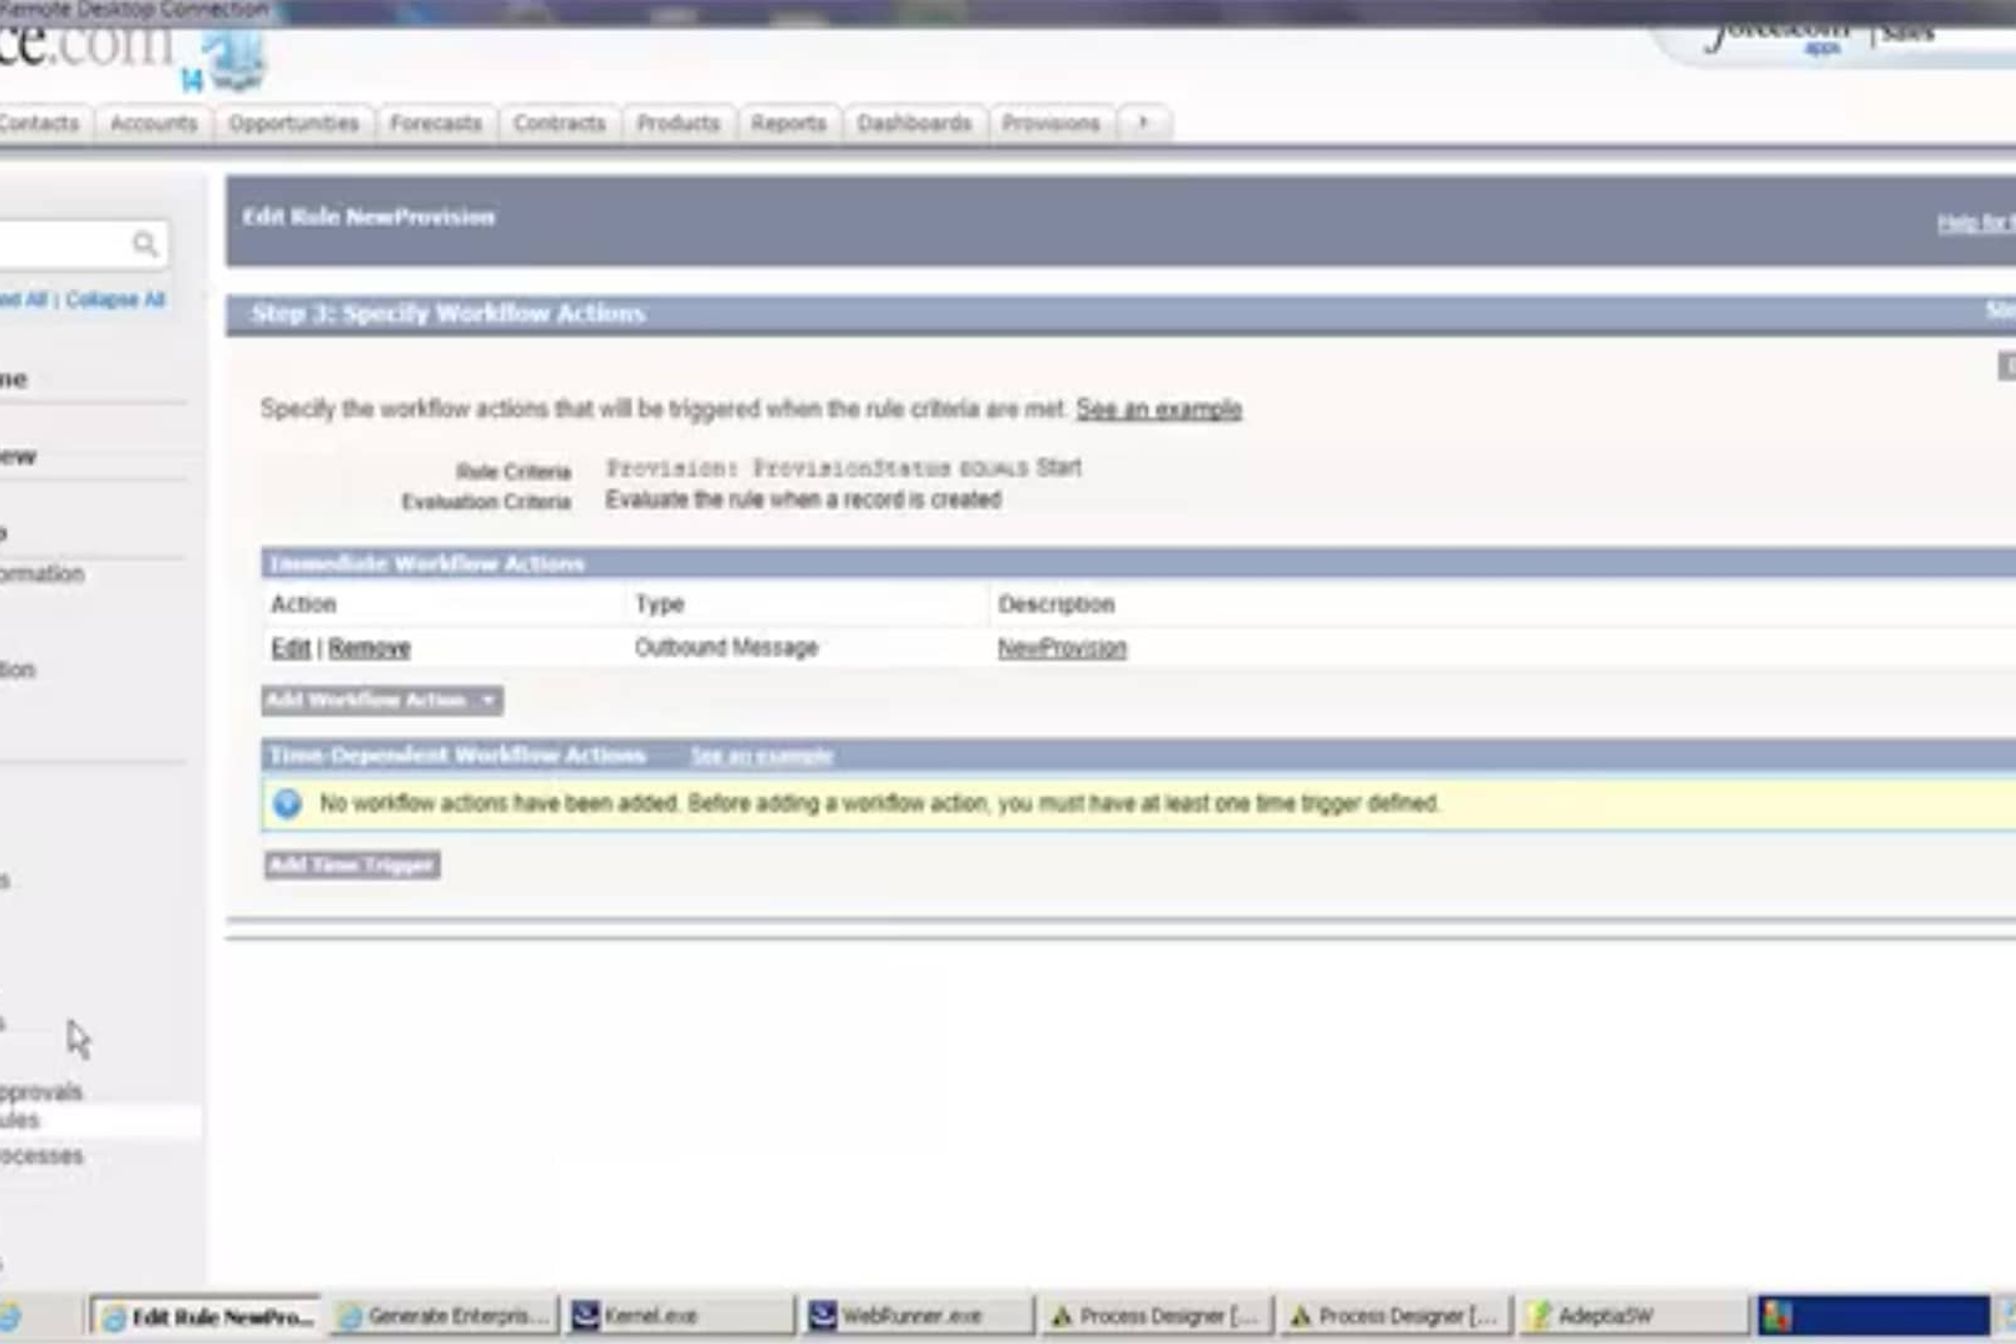The width and height of the screenshot is (2016, 1344).
Task: Open the Opportunities tab
Action: pos(293,123)
